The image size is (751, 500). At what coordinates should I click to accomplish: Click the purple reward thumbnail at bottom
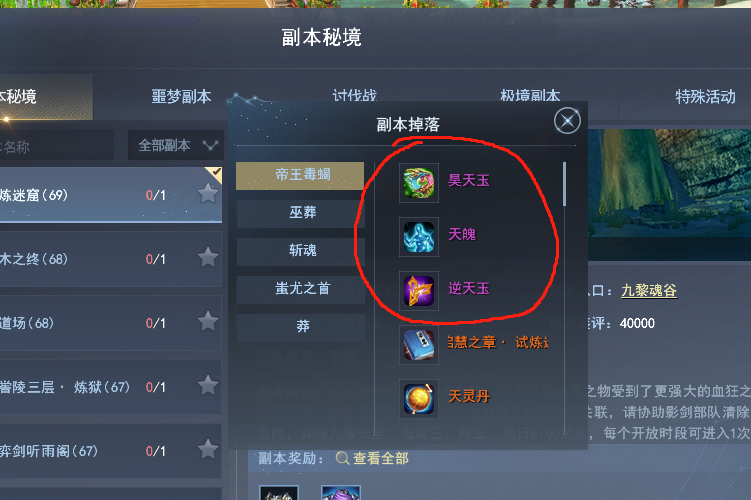(341, 493)
